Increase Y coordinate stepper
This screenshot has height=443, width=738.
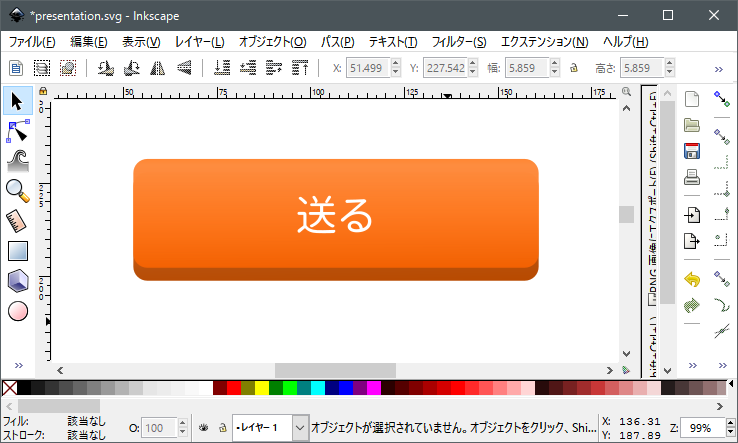pyautogui.click(x=473, y=63)
